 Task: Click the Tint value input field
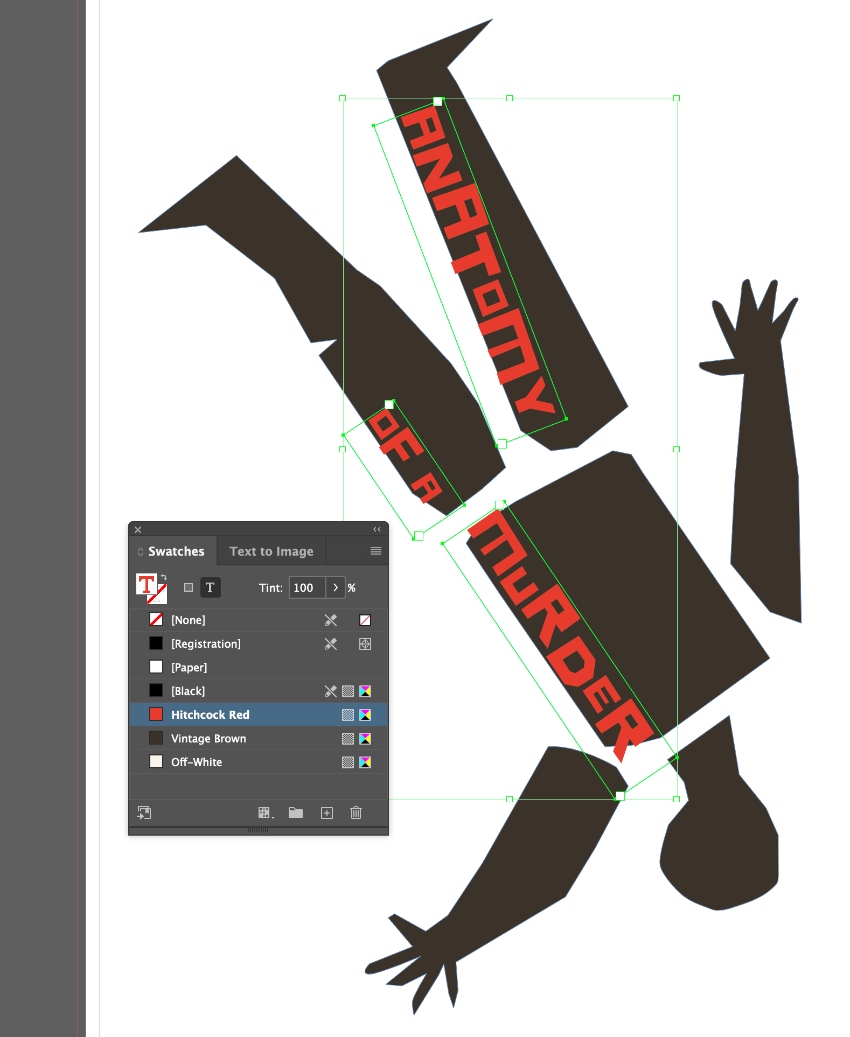(308, 587)
